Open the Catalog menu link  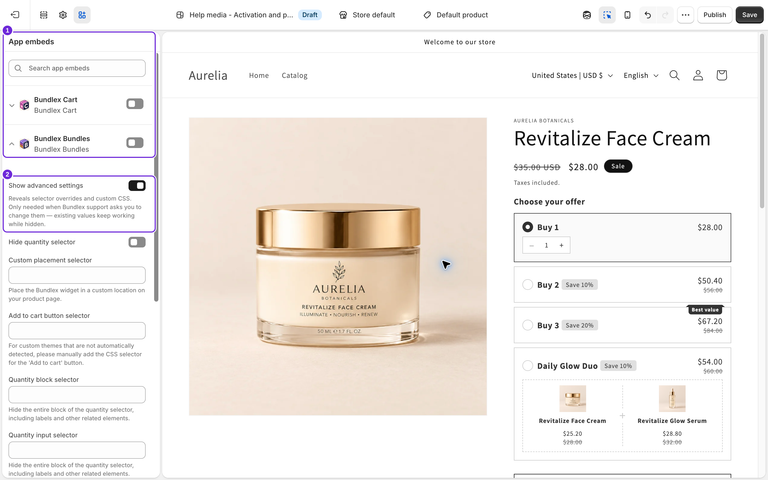click(294, 75)
